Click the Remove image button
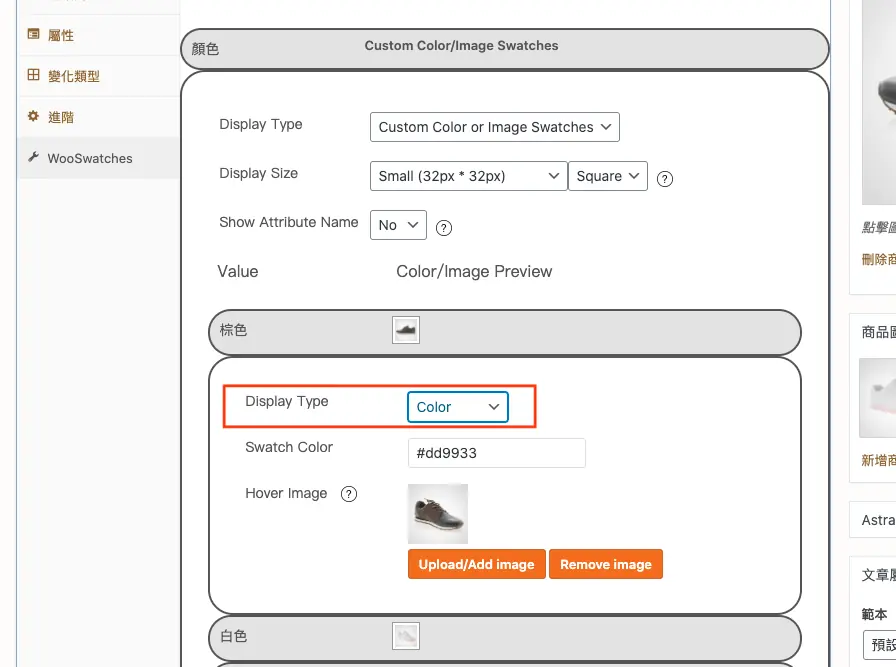Screen dimensions: 896x667 click(x=606, y=564)
